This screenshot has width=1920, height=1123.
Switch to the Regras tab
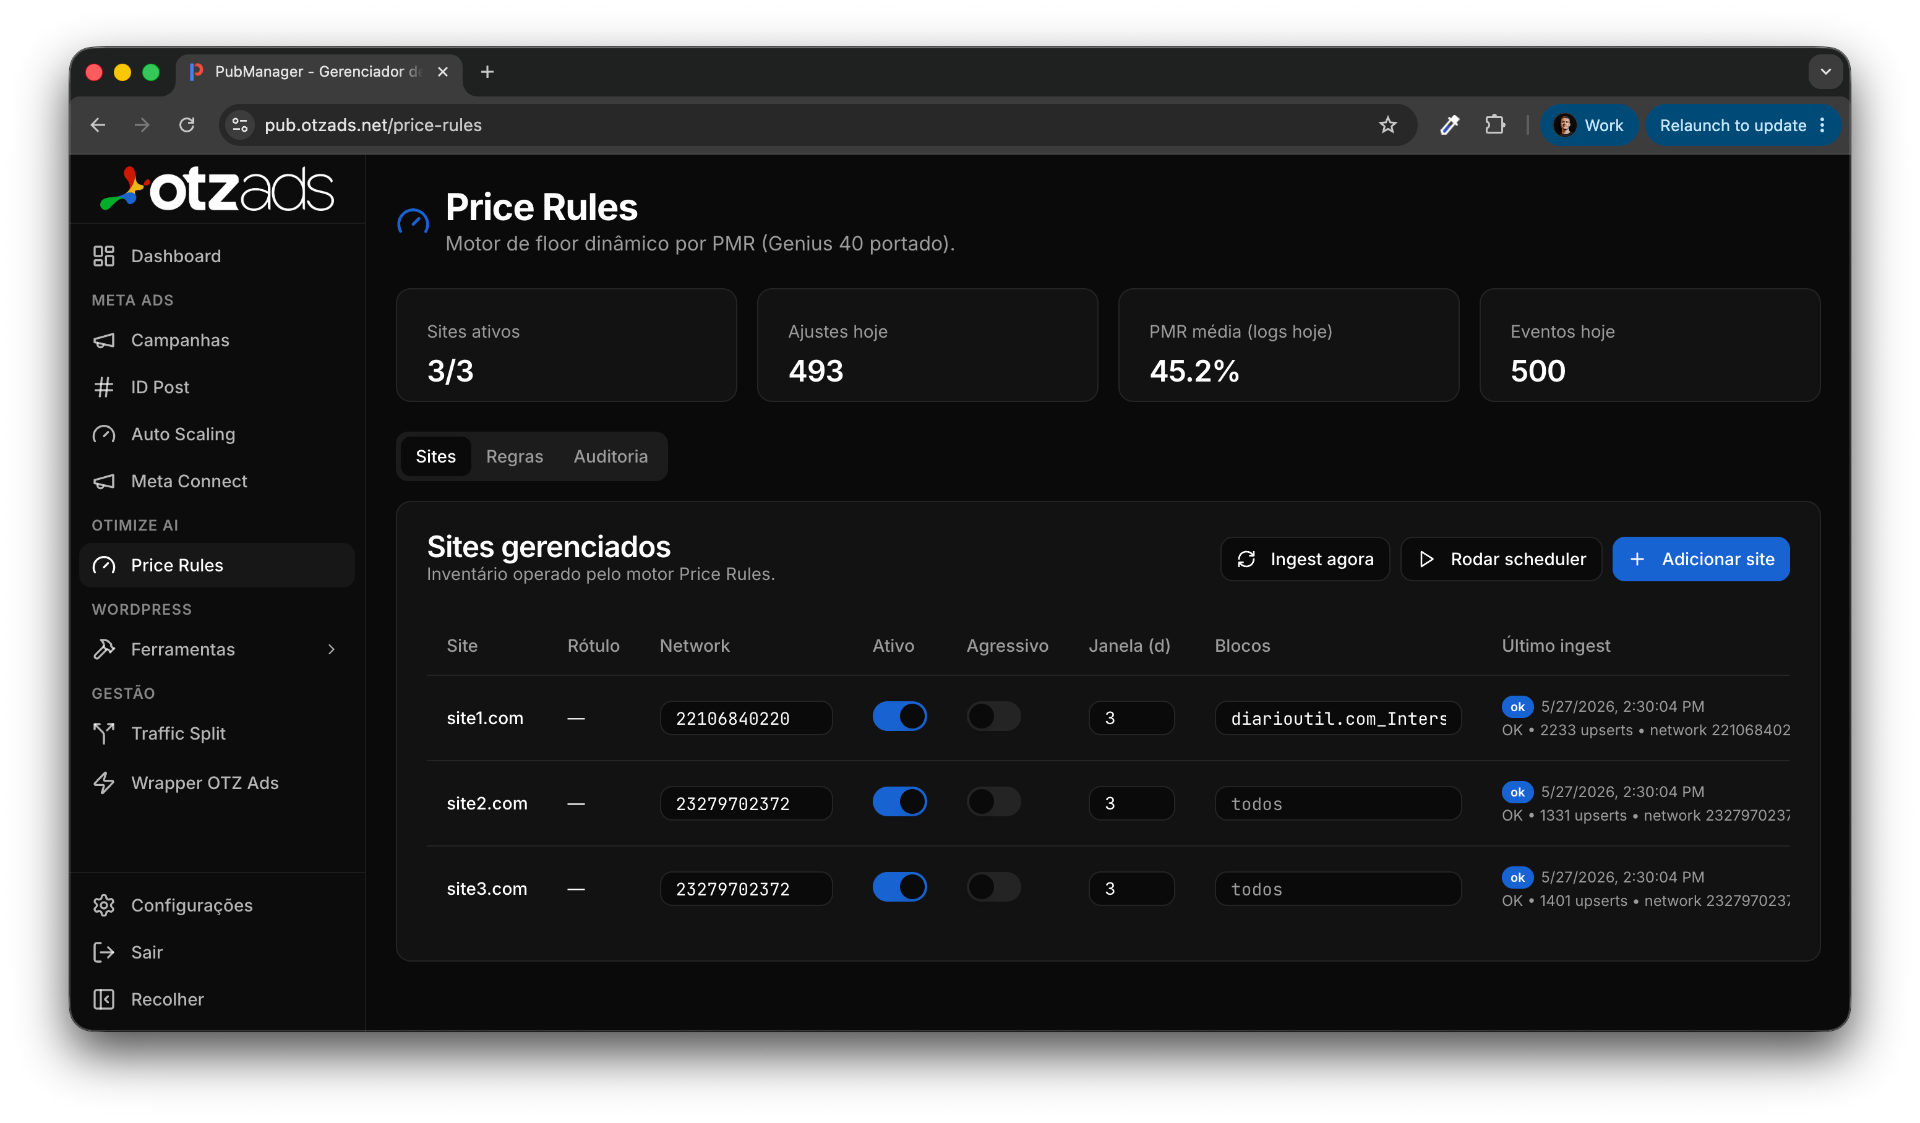click(514, 456)
